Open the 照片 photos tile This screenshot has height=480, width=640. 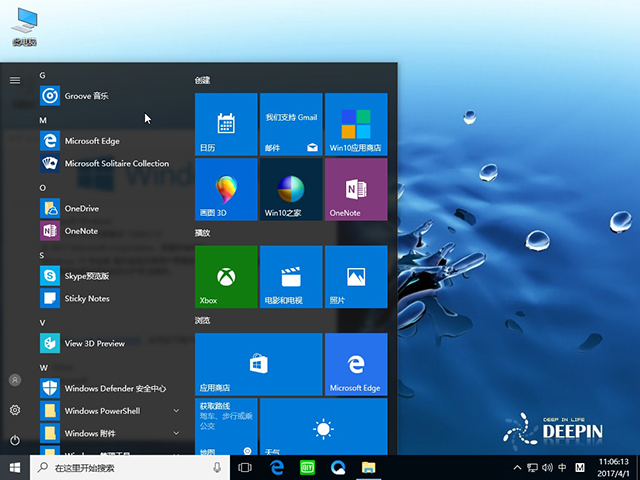(x=355, y=277)
